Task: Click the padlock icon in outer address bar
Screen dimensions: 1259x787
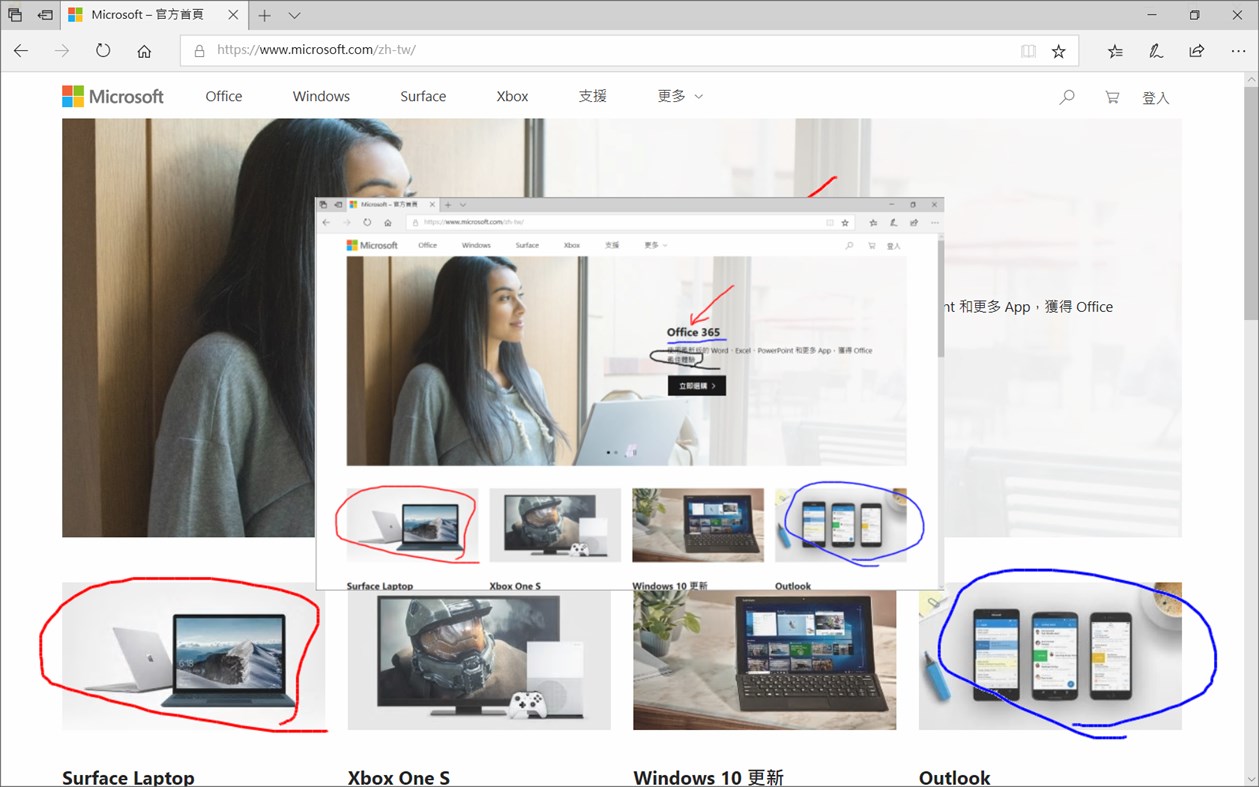Action: (x=198, y=50)
